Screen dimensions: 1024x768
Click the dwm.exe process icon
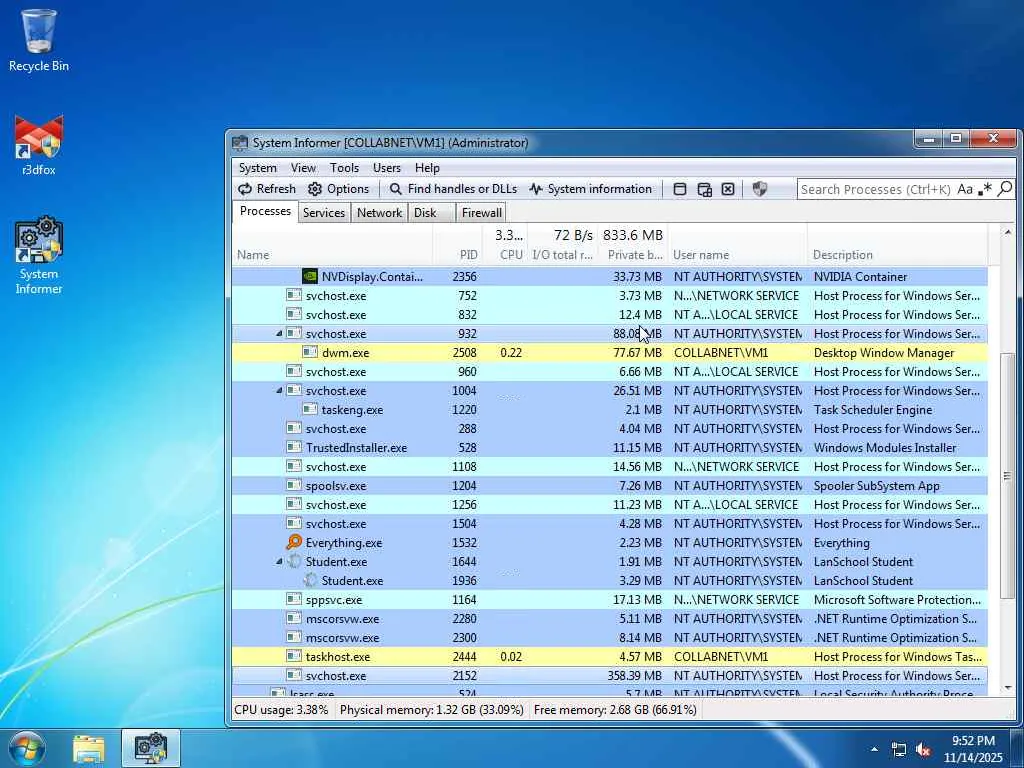pyautogui.click(x=310, y=353)
